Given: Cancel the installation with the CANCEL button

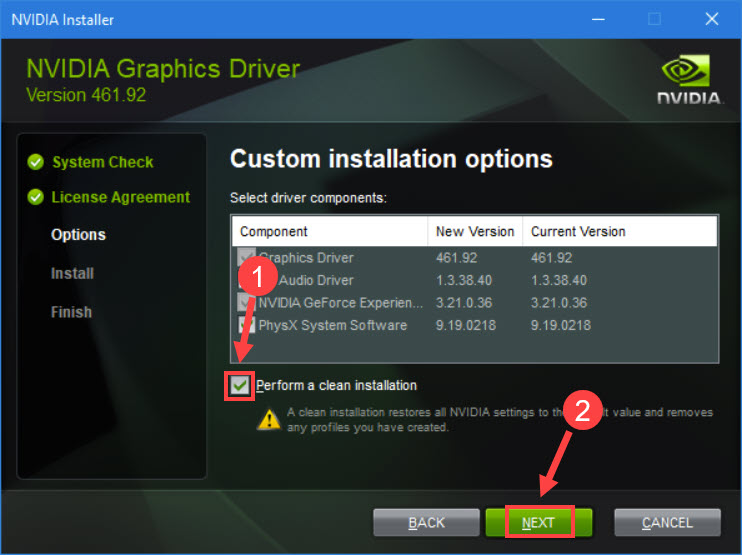Looking at the screenshot, I should click(x=667, y=522).
